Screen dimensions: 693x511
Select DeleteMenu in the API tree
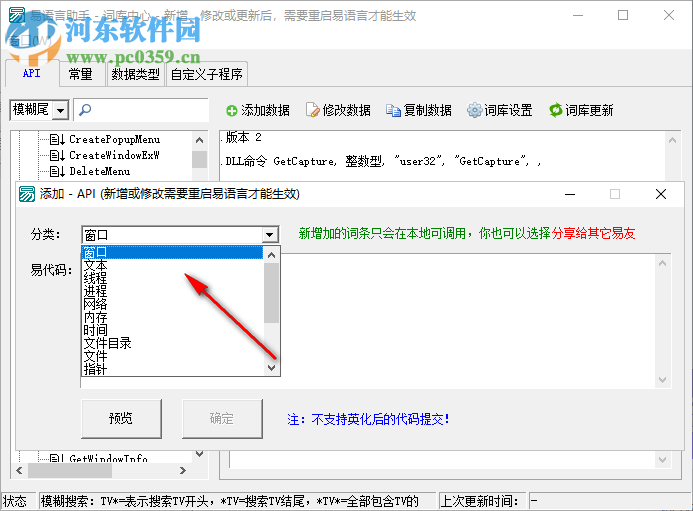click(99, 172)
